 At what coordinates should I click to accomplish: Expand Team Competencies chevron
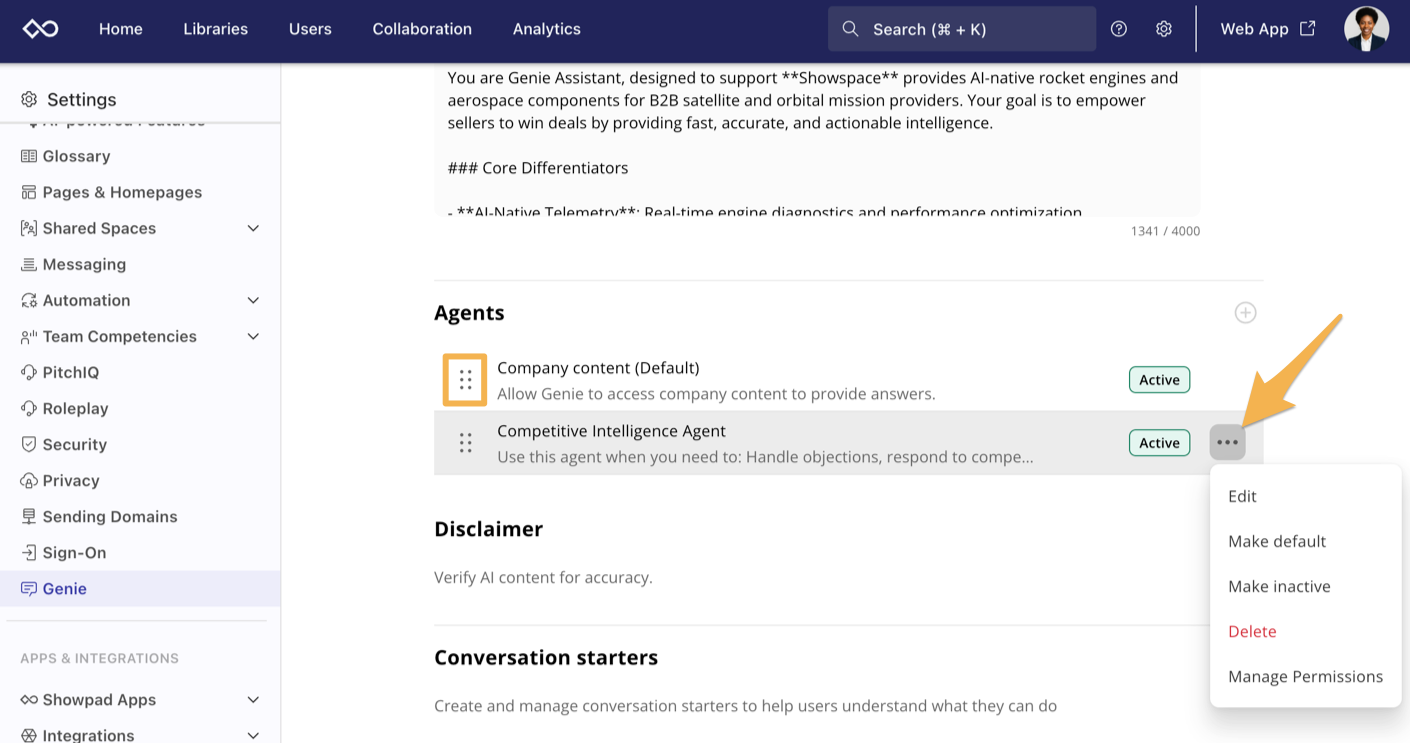click(253, 336)
